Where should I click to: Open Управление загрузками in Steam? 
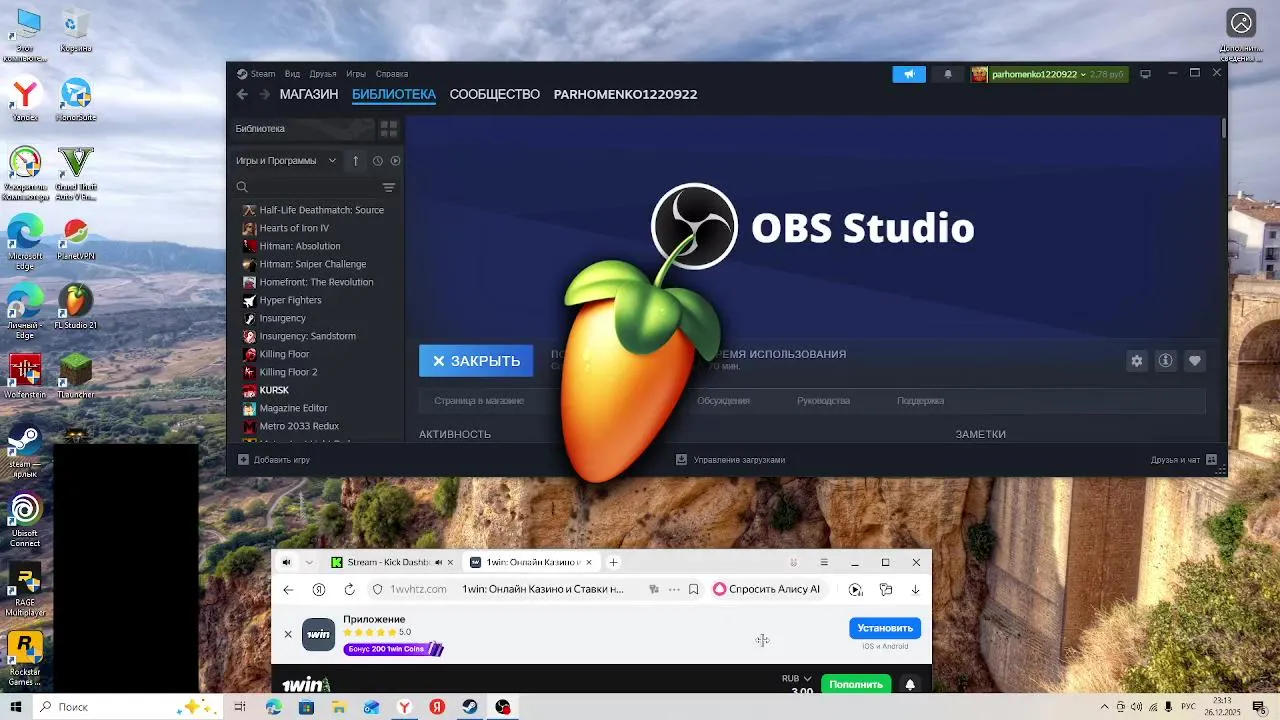click(731, 460)
